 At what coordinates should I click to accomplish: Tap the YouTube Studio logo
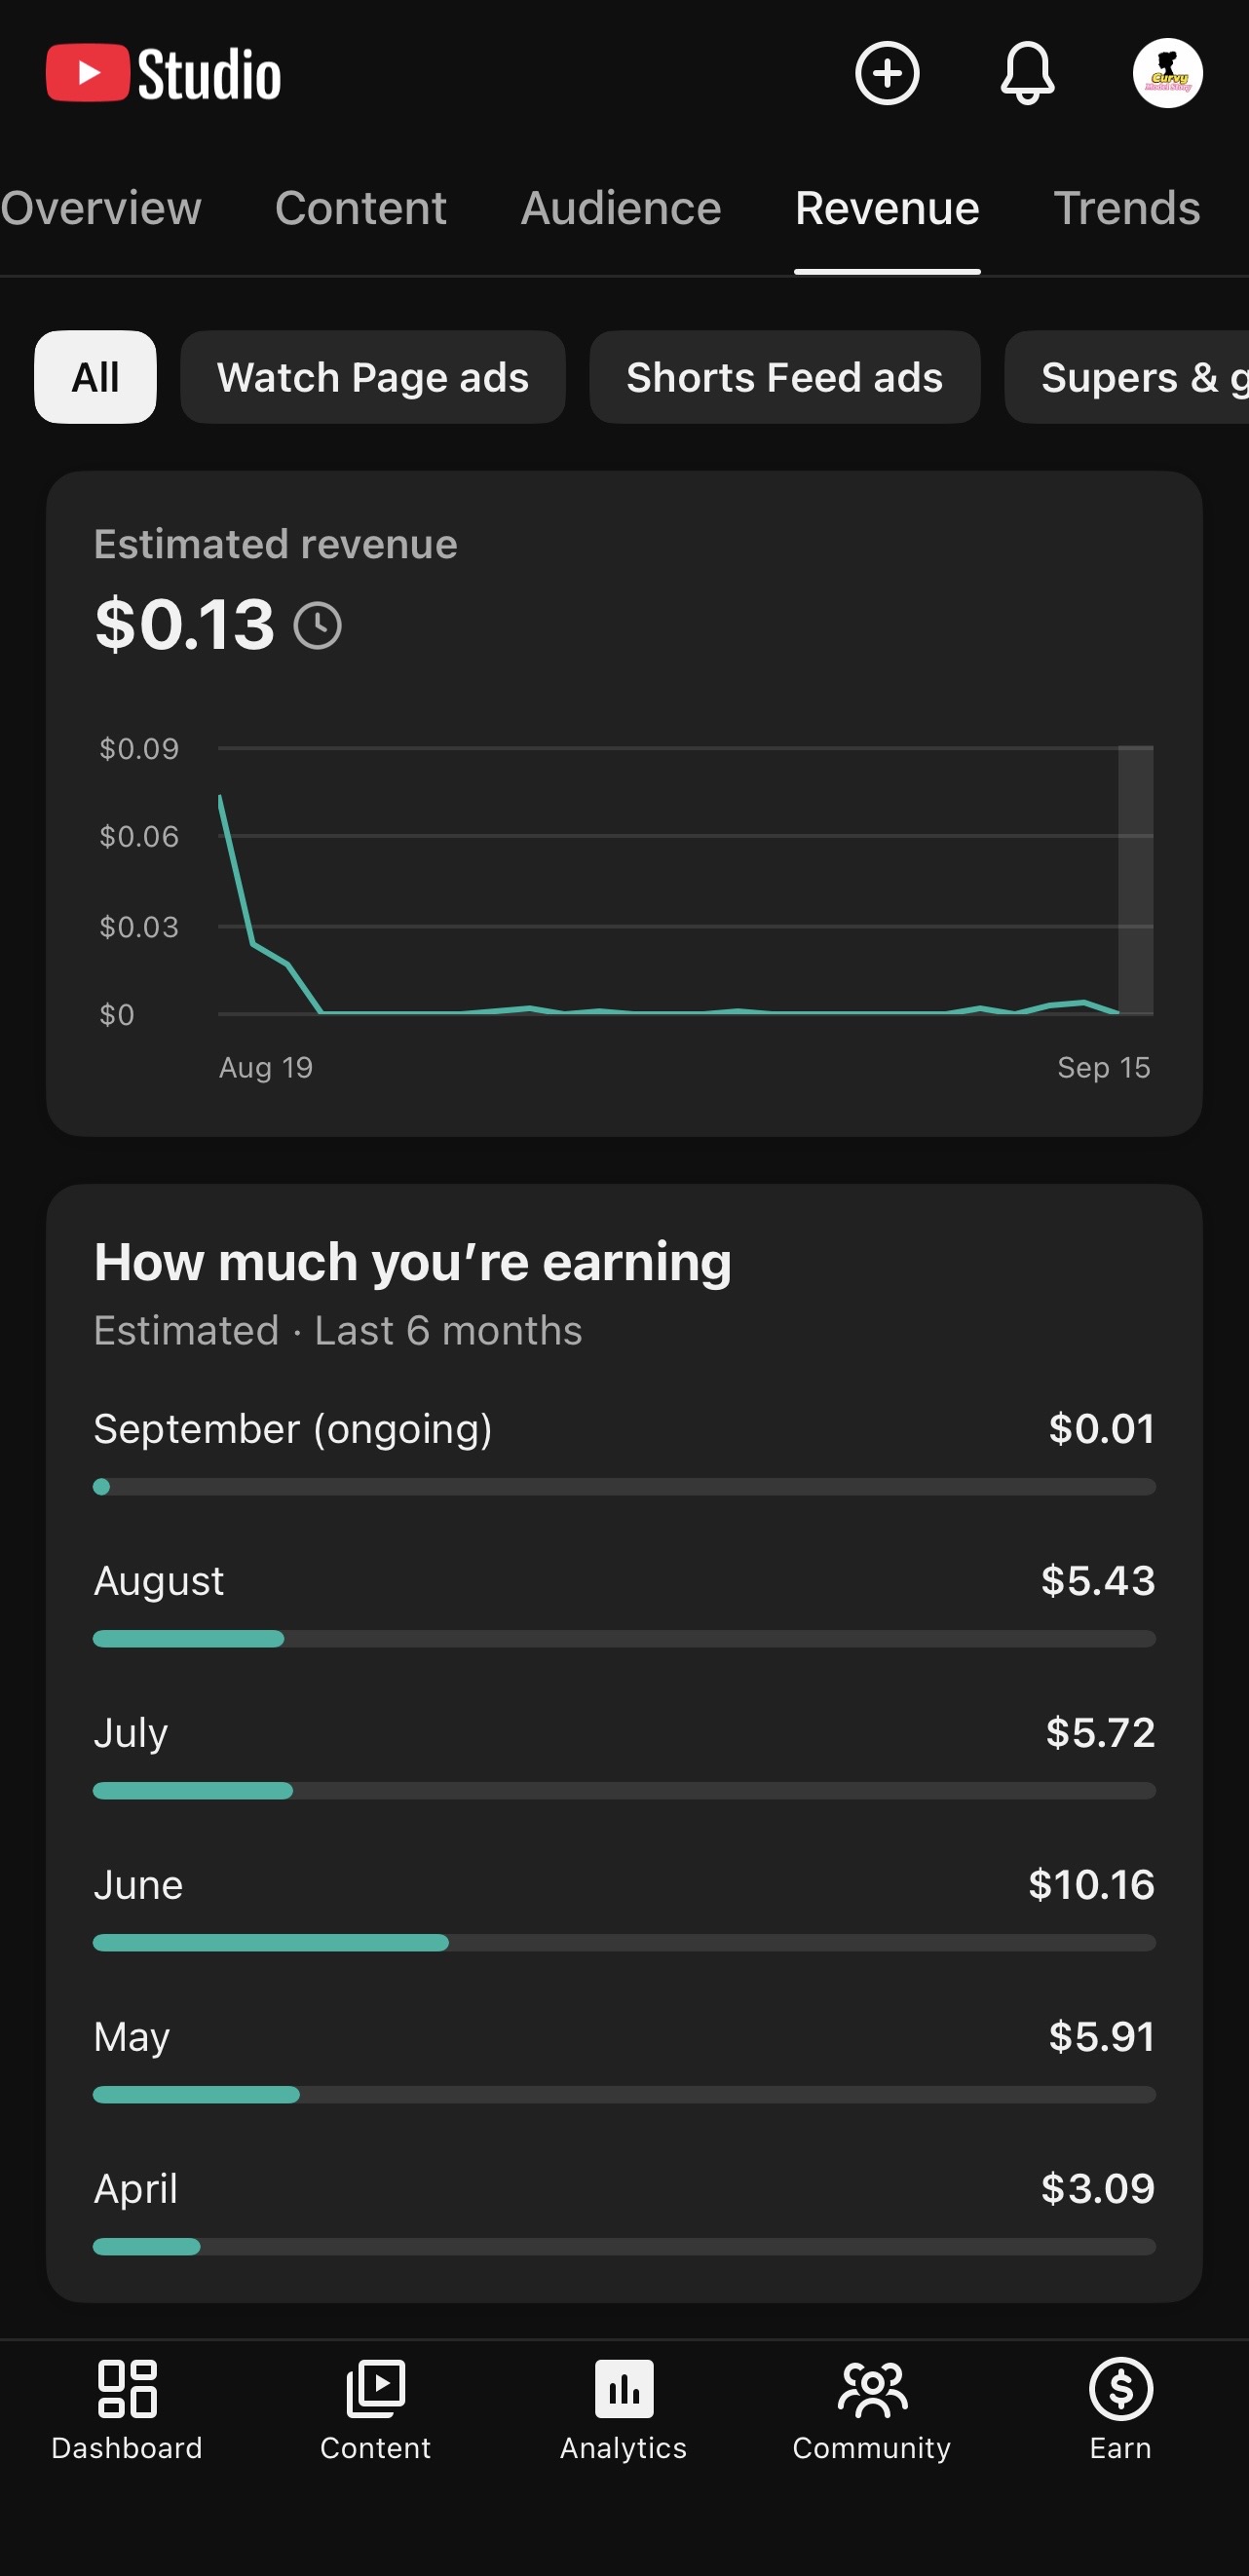tap(163, 73)
